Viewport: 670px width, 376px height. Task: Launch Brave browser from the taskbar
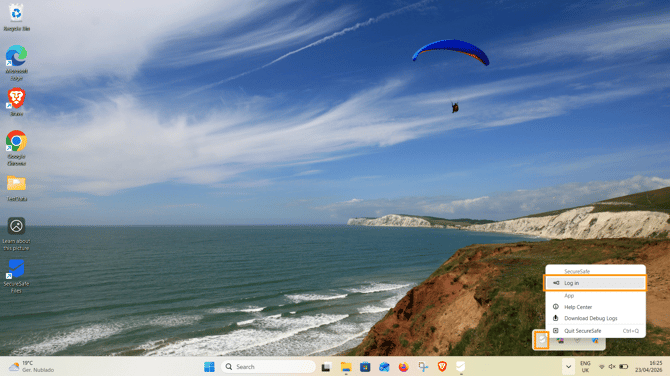(442, 367)
